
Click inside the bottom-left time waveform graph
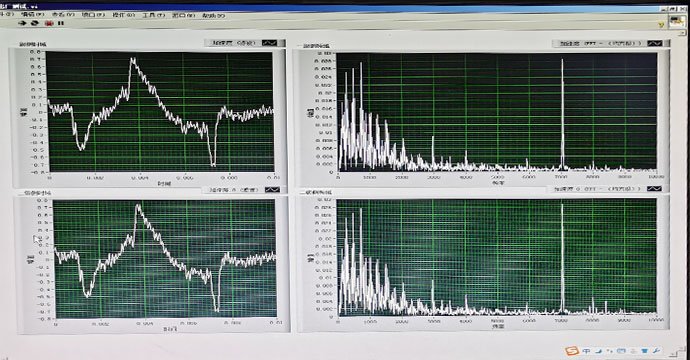tap(165, 259)
